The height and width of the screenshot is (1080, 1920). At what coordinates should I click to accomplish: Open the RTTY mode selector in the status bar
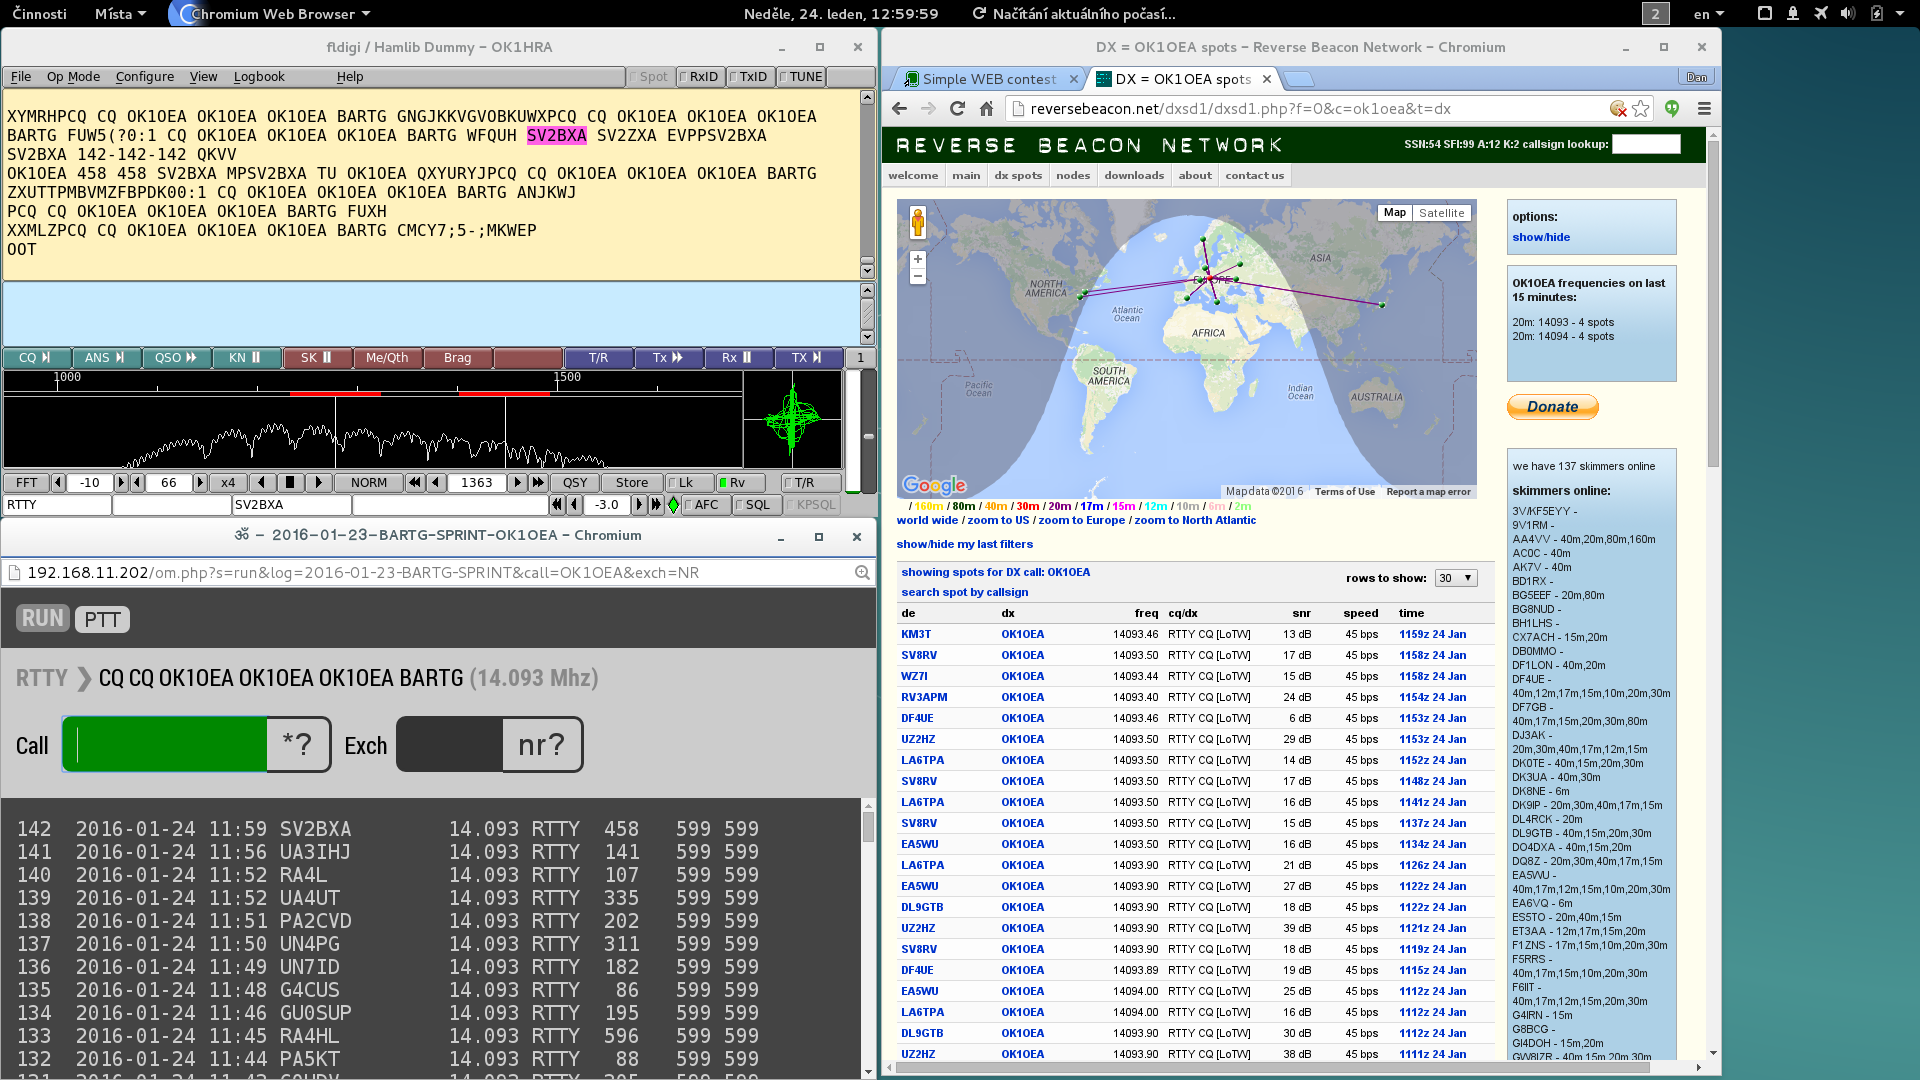tap(57, 505)
